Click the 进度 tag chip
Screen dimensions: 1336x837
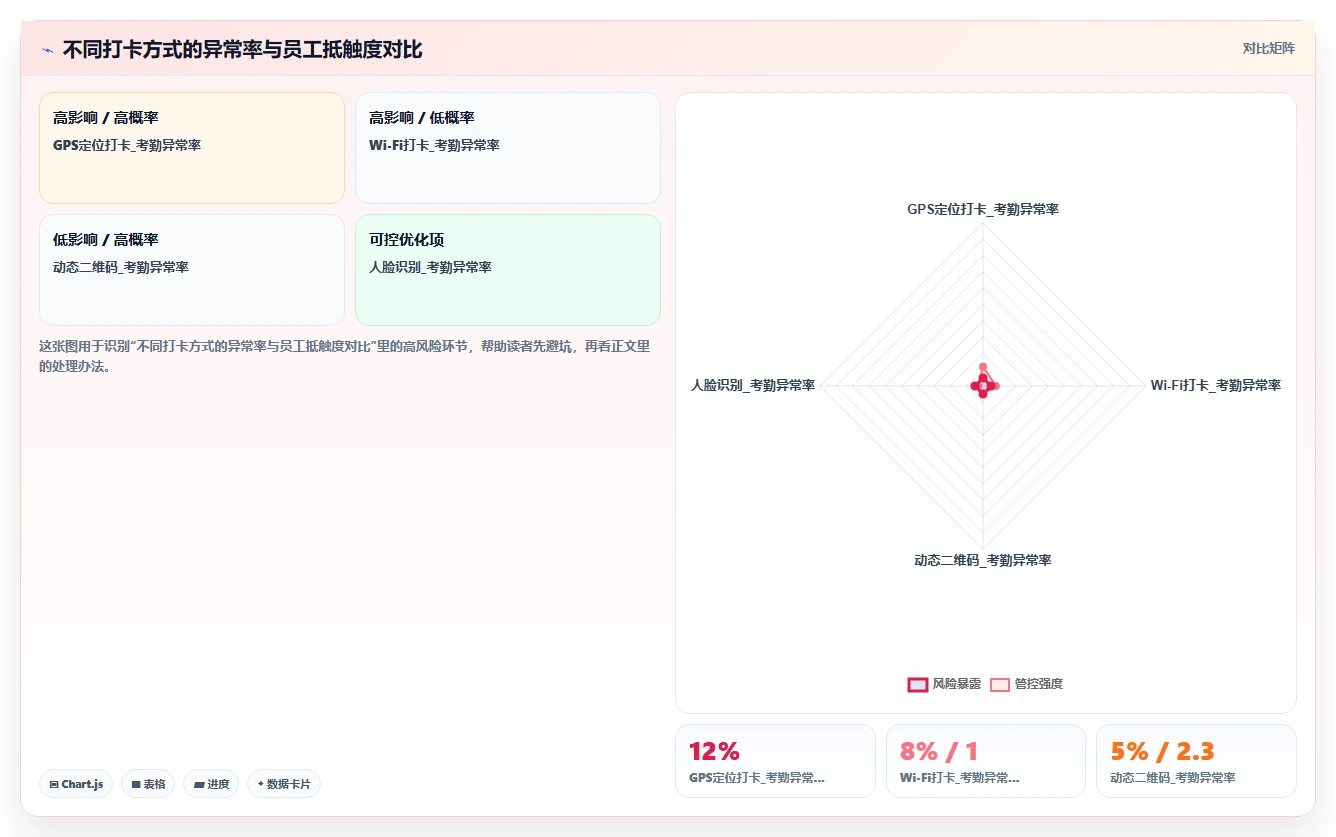(x=211, y=784)
